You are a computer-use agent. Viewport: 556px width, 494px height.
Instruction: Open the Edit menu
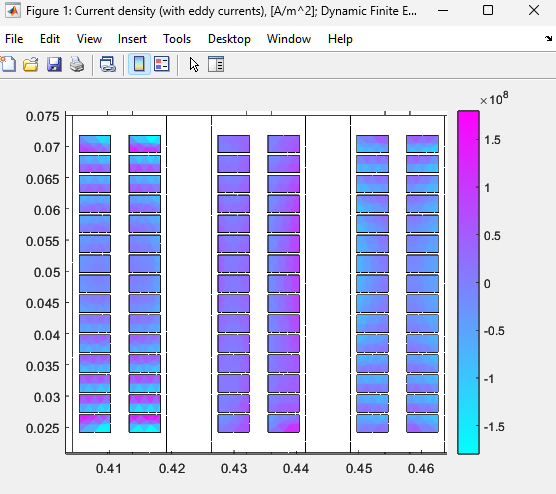50,39
